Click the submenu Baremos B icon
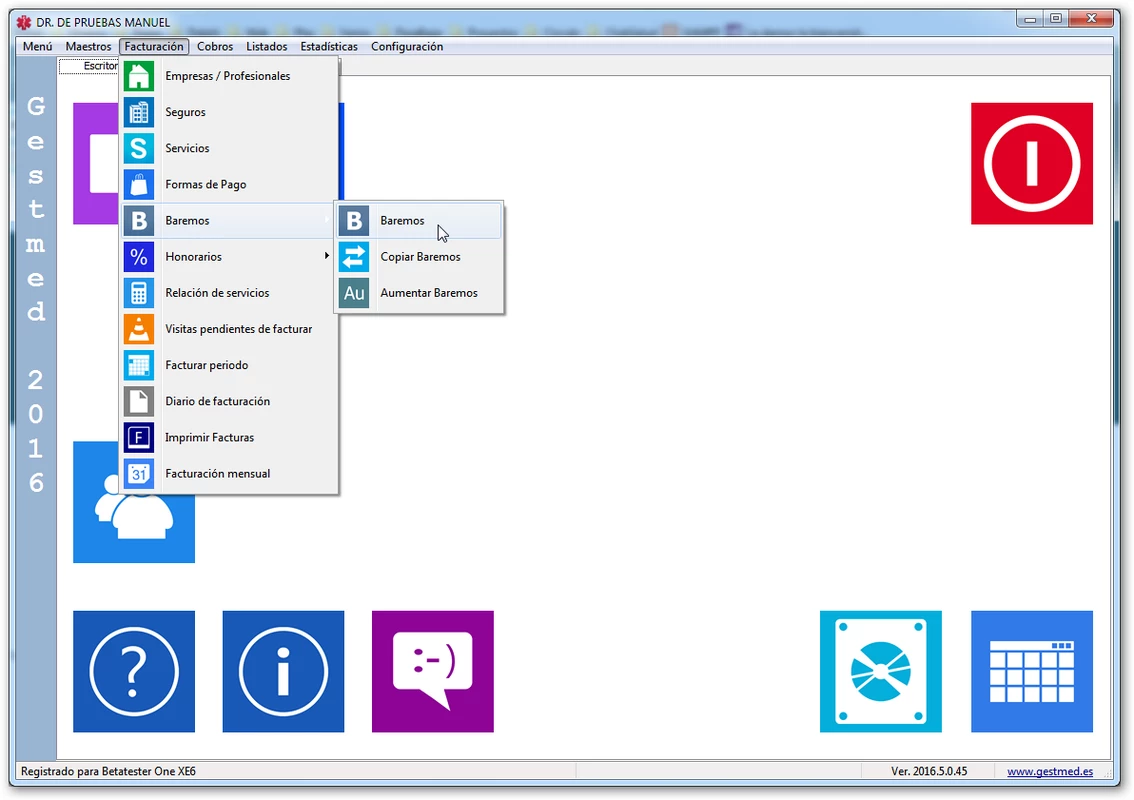Screen dimensions: 1134x800 tap(354, 221)
